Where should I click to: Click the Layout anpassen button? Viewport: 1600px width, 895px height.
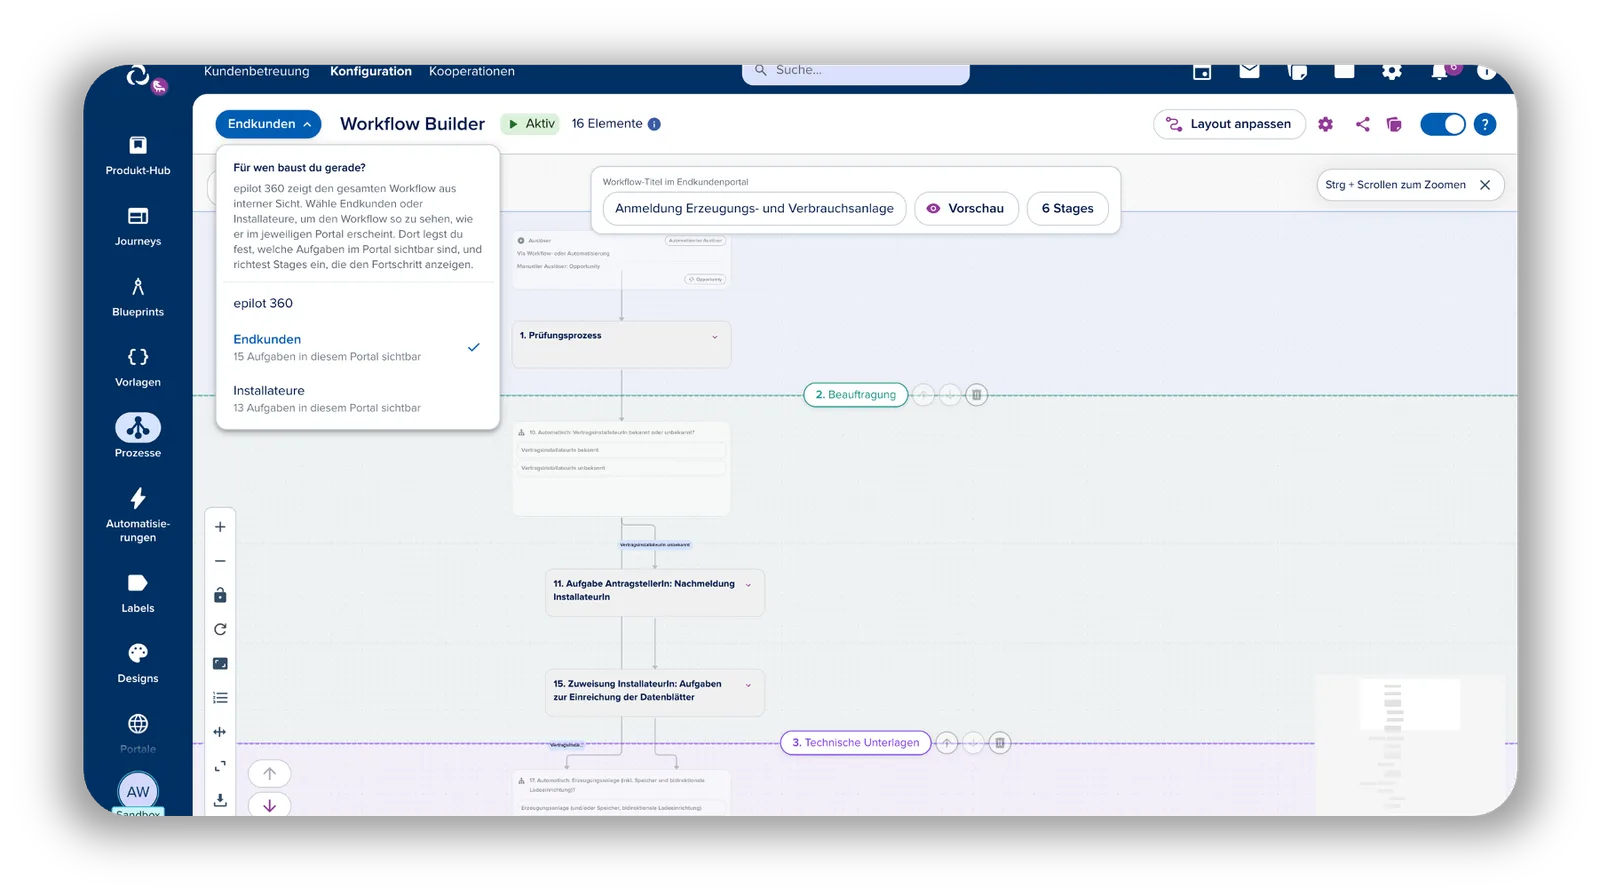tap(1229, 124)
